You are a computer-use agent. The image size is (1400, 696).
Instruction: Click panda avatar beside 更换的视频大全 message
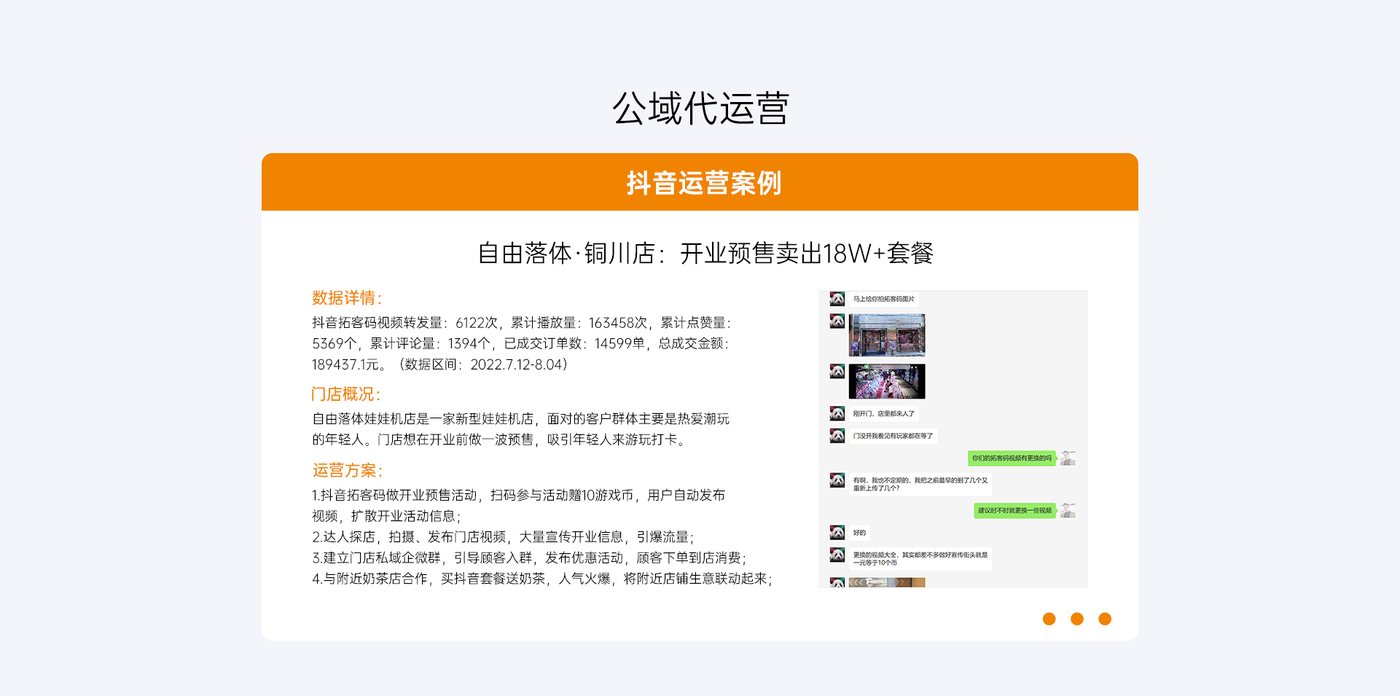click(x=837, y=554)
